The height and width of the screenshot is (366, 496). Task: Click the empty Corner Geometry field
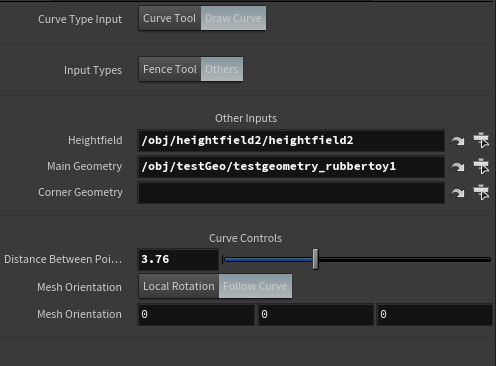[291, 193]
